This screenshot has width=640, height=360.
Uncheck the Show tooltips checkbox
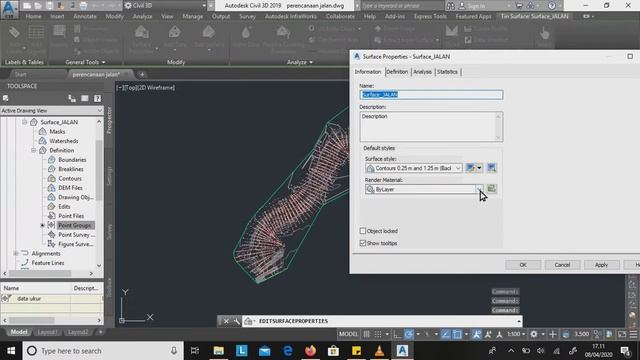(363, 243)
